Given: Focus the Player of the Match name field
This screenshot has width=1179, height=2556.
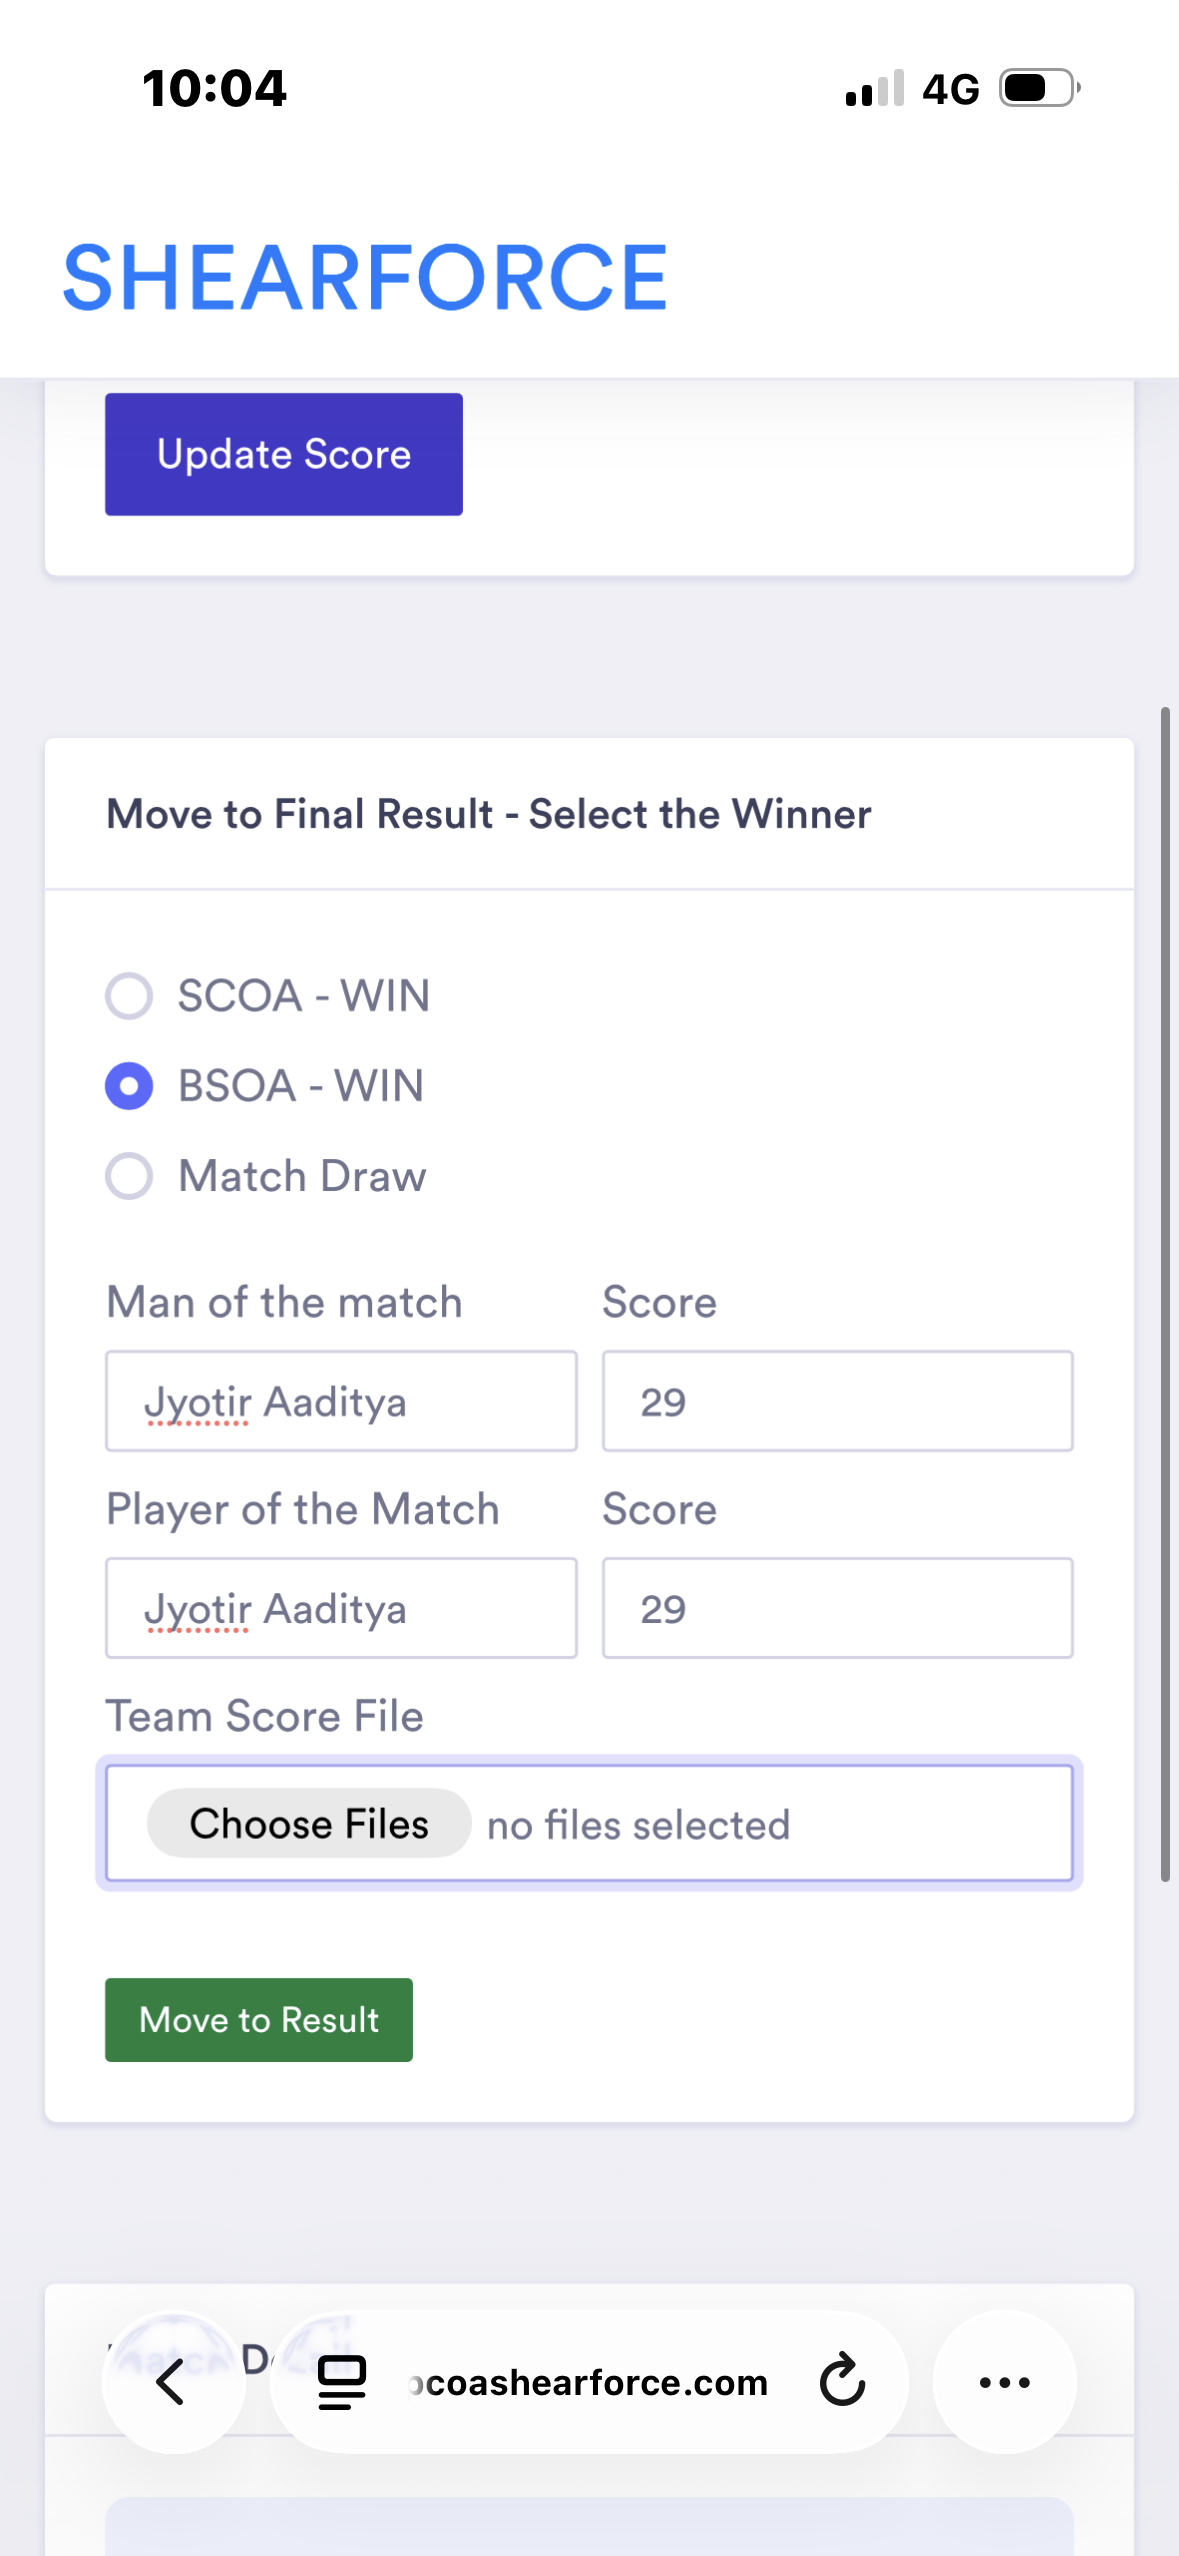Looking at the screenshot, I should (341, 1608).
